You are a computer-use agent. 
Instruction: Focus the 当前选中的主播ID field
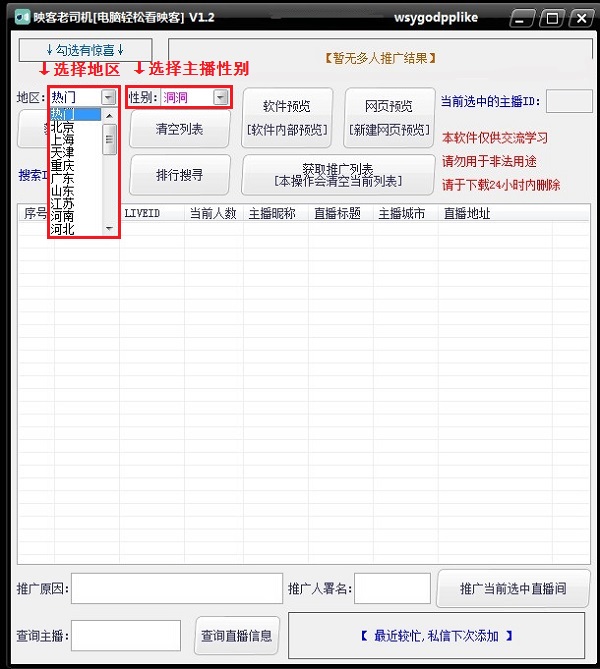(x=569, y=101)
